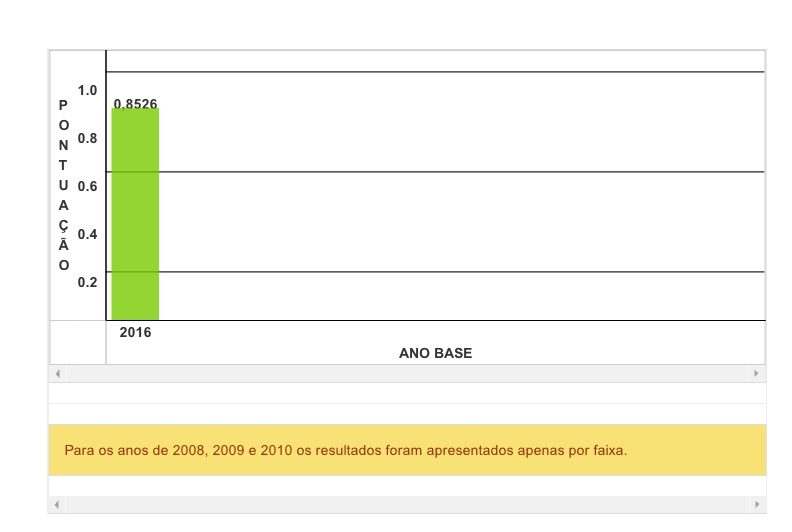
Task: Click the ANO BASE axis title
Action: tap(435, 353)
